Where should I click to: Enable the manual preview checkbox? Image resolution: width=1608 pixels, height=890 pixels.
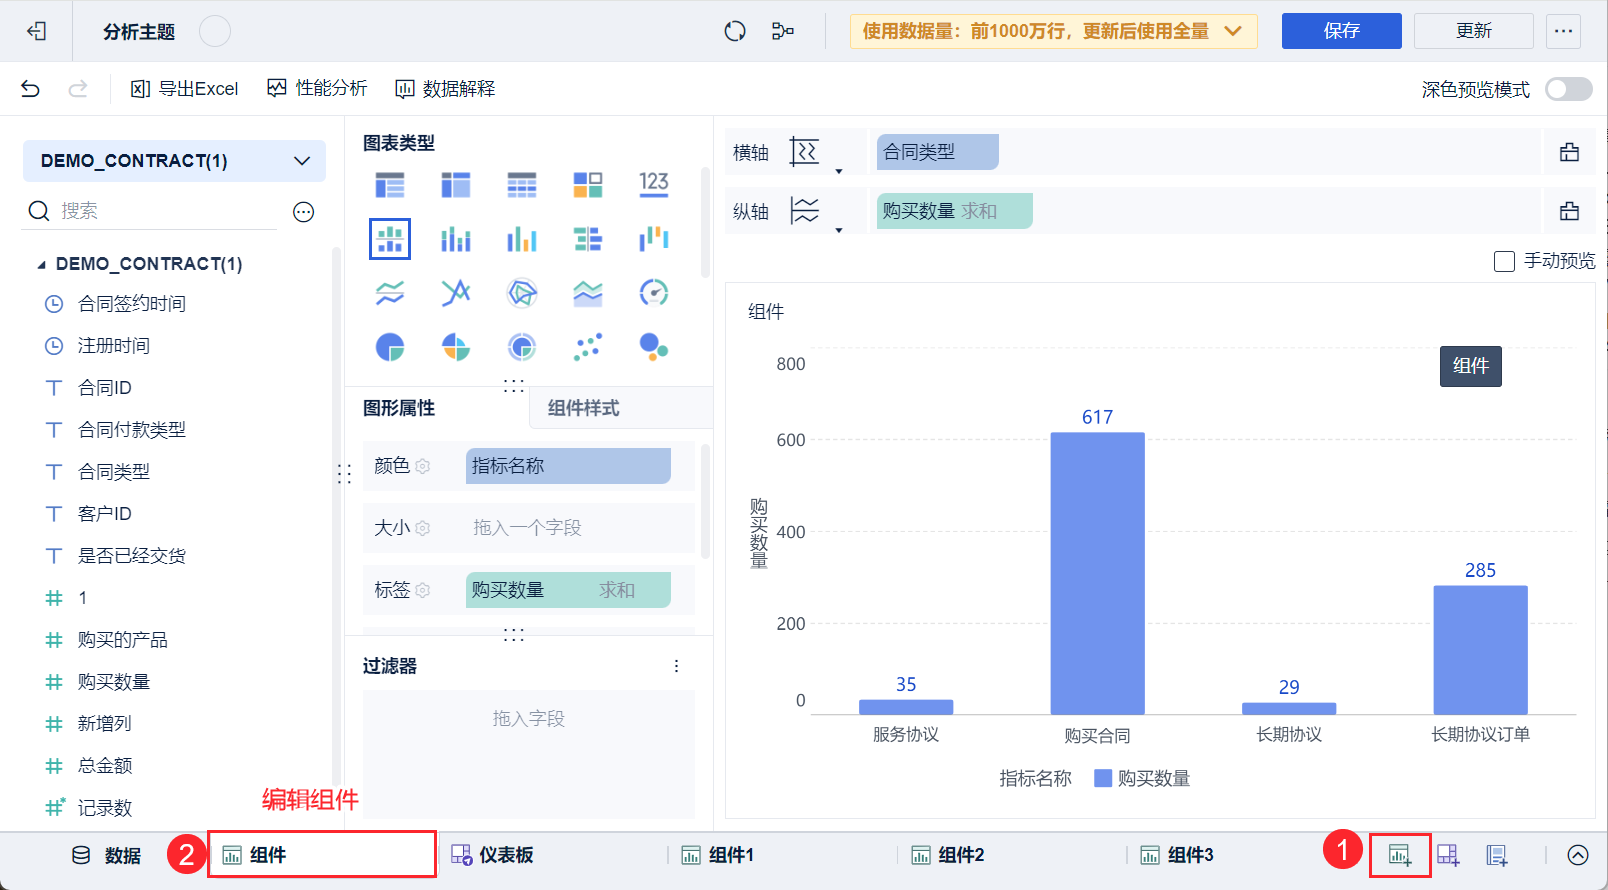click(1504, 261)
